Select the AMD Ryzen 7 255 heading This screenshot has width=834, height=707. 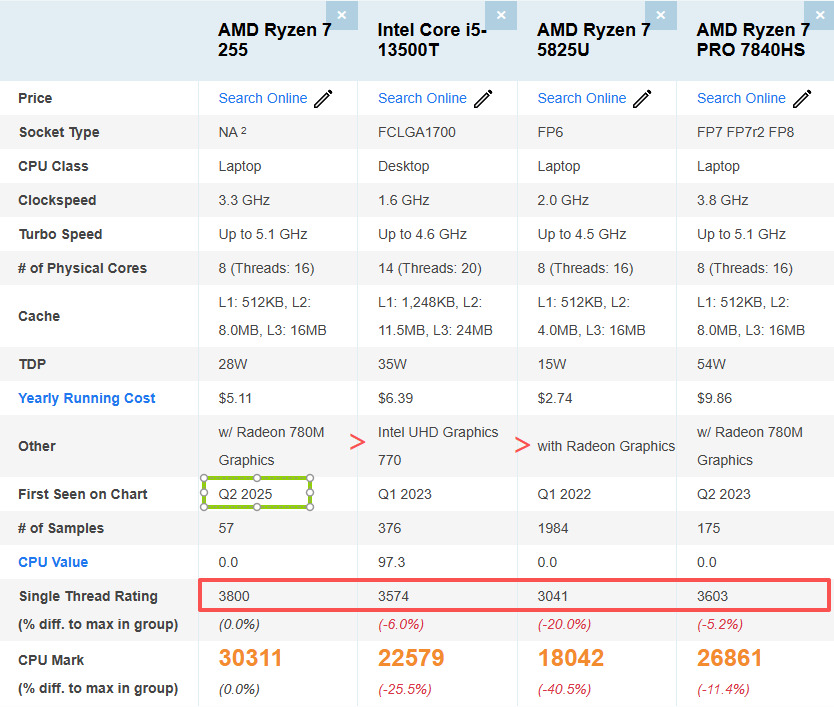274,39
